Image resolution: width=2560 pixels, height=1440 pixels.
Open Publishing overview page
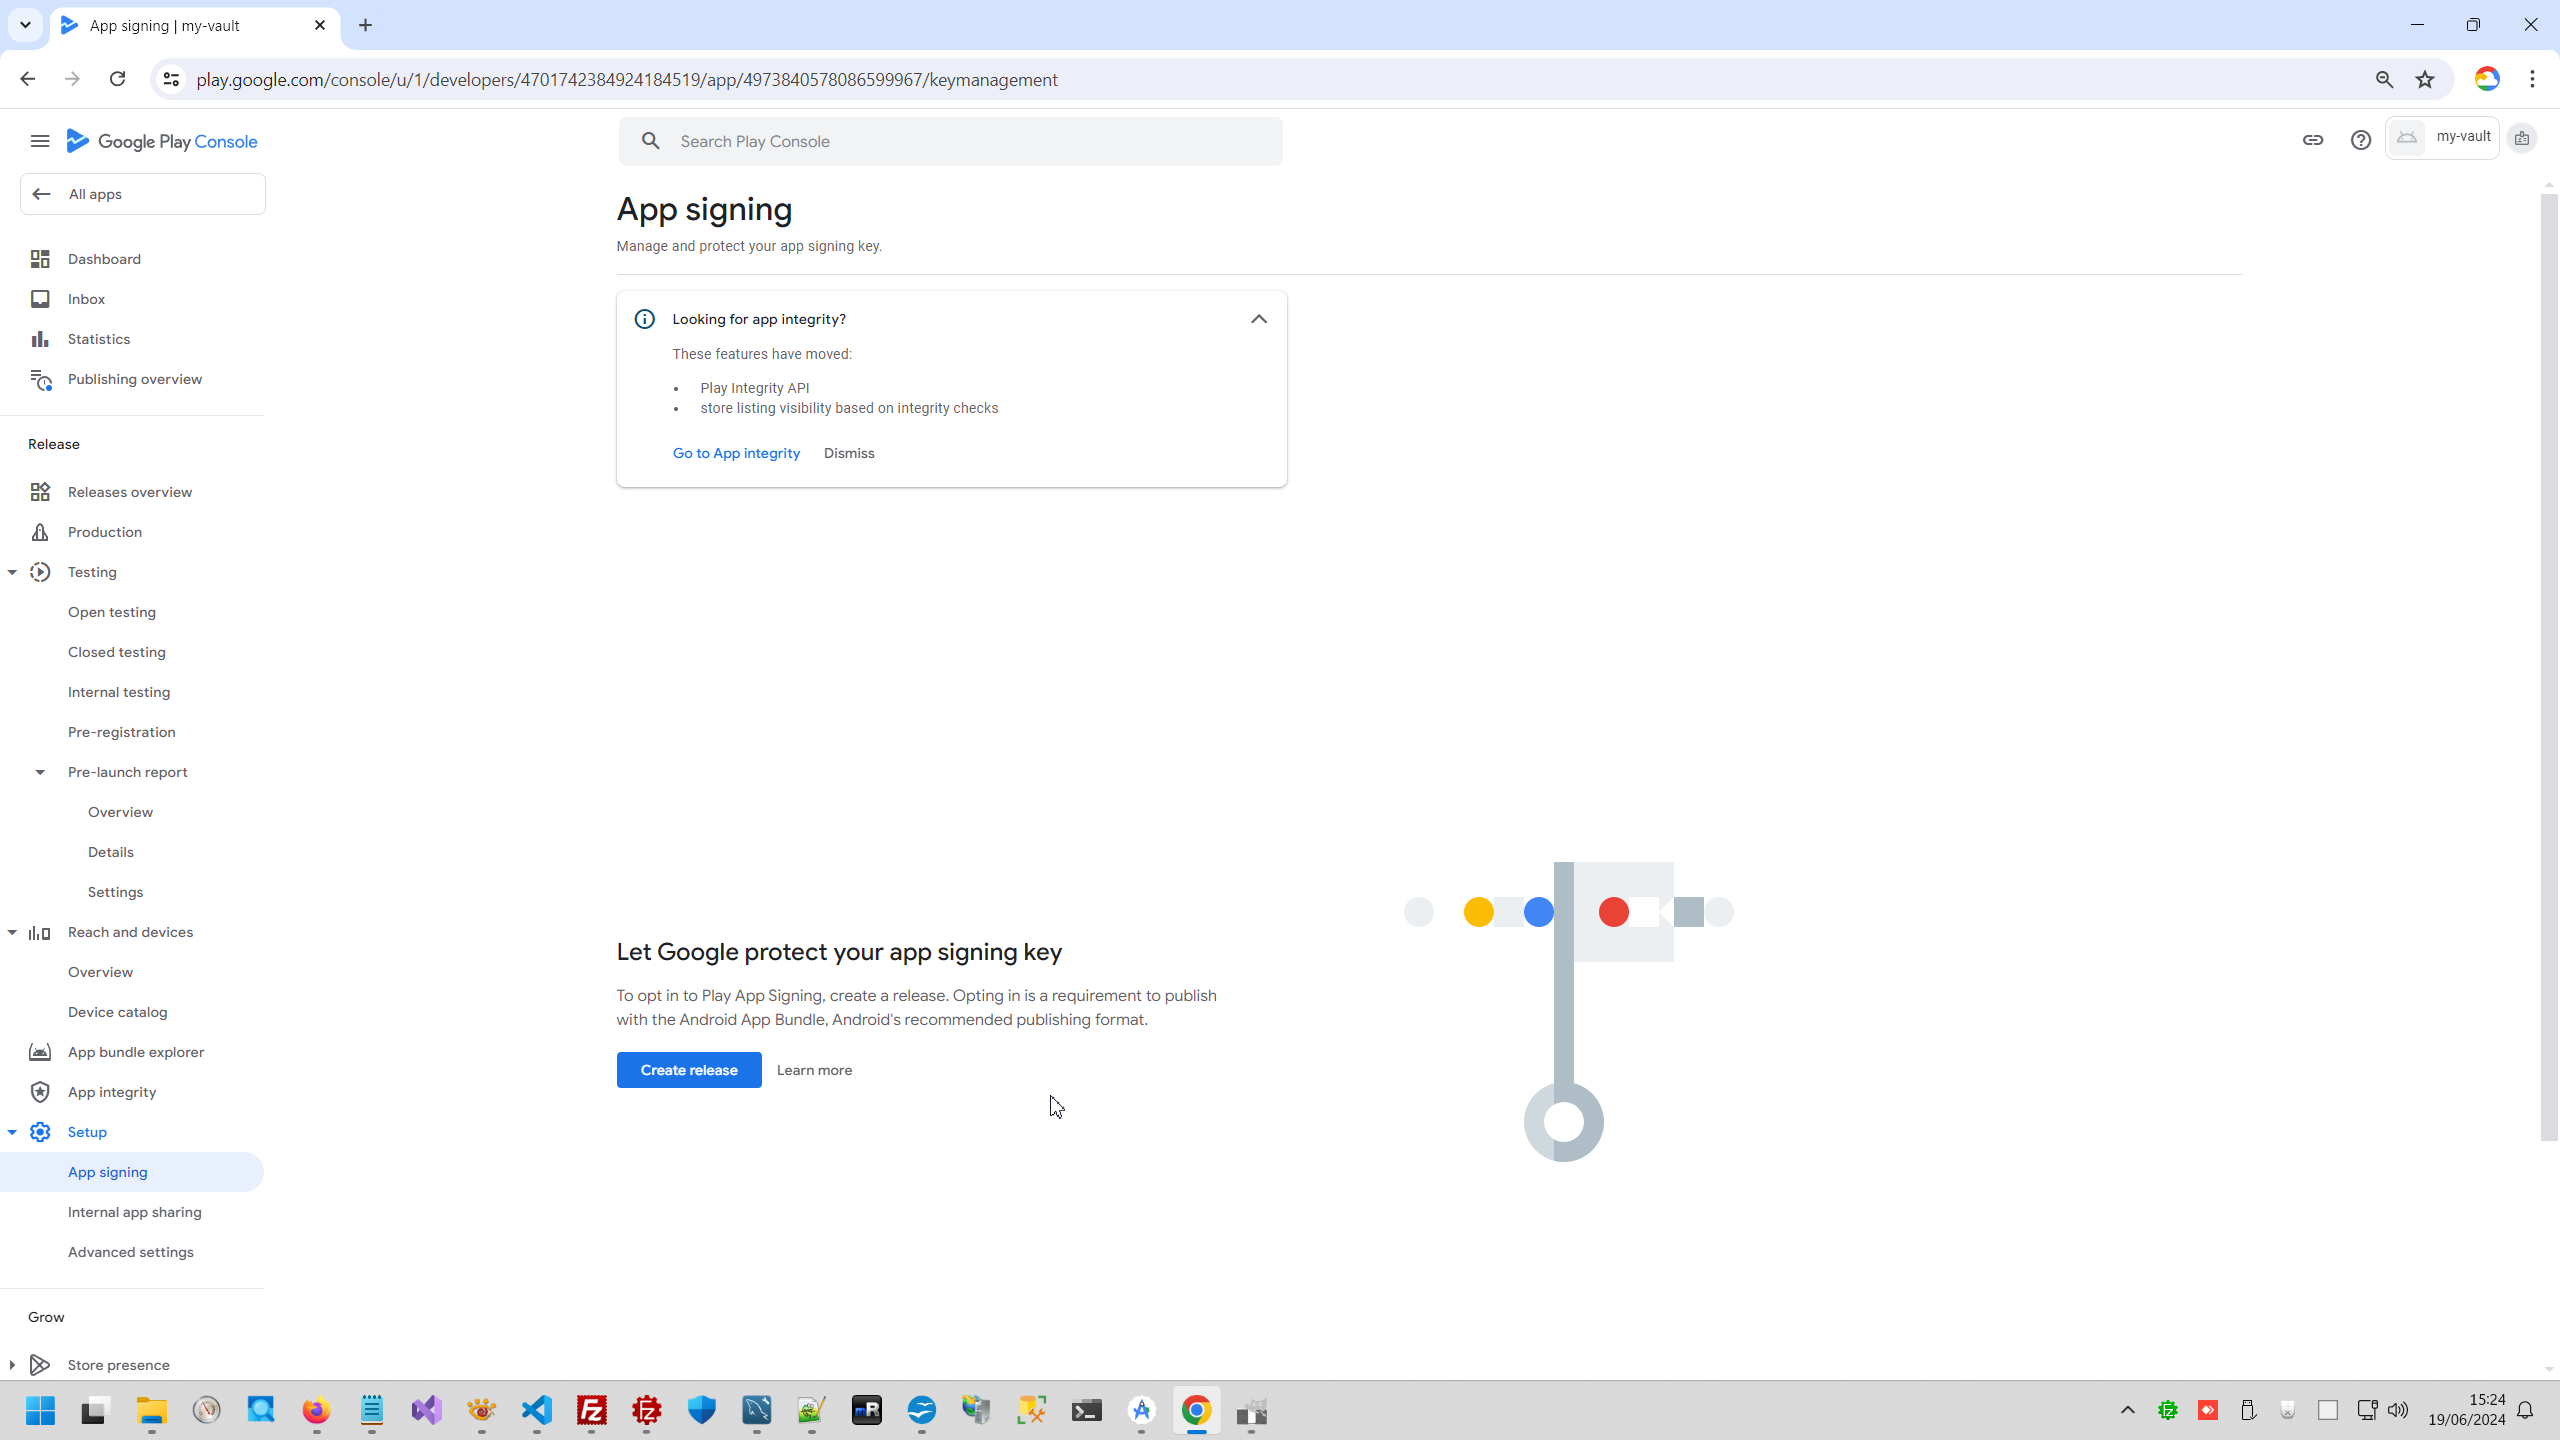[134, 379]
